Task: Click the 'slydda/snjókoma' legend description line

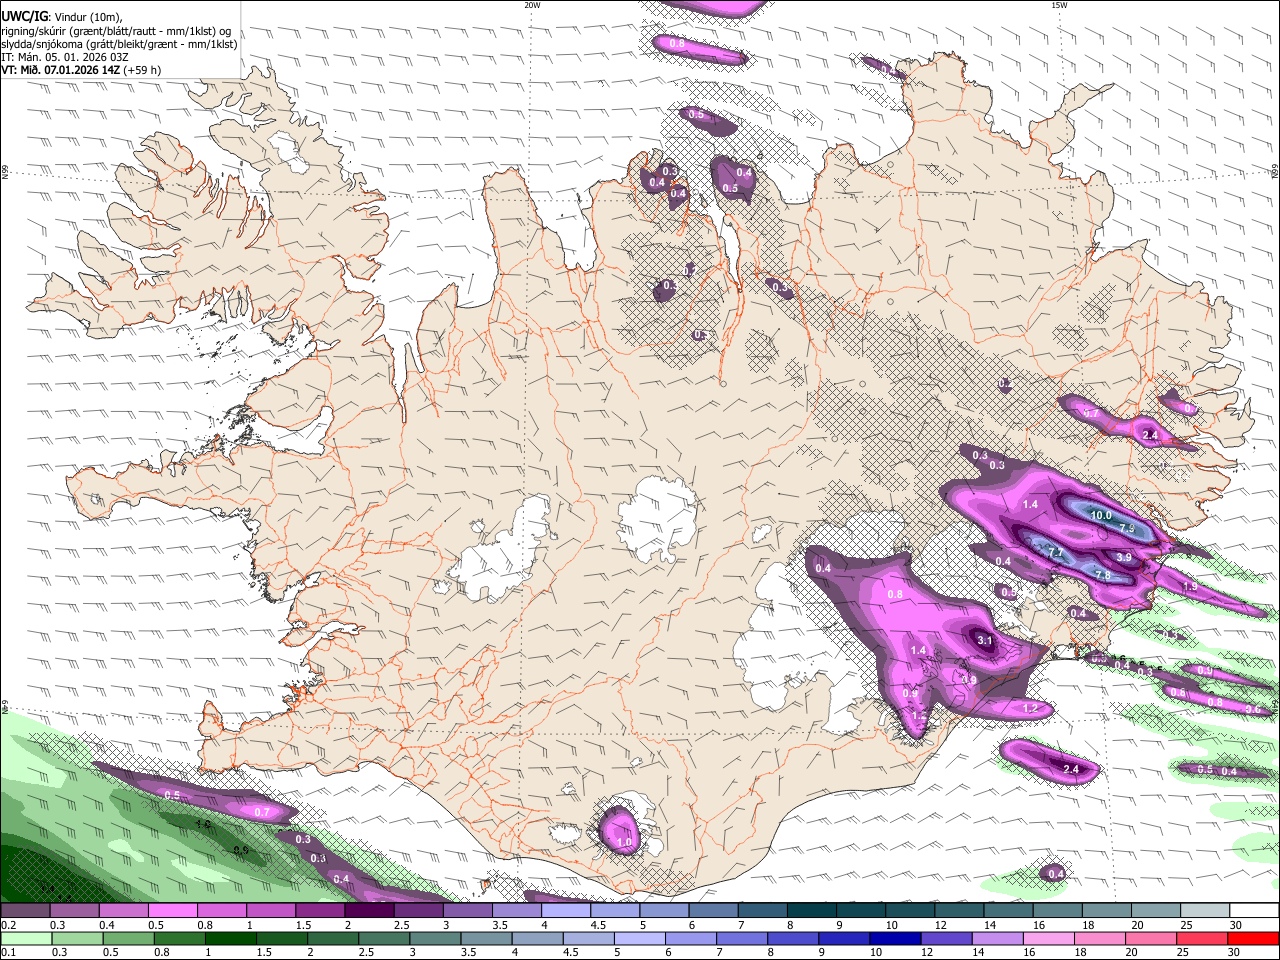Action: (x=119, y=44)
